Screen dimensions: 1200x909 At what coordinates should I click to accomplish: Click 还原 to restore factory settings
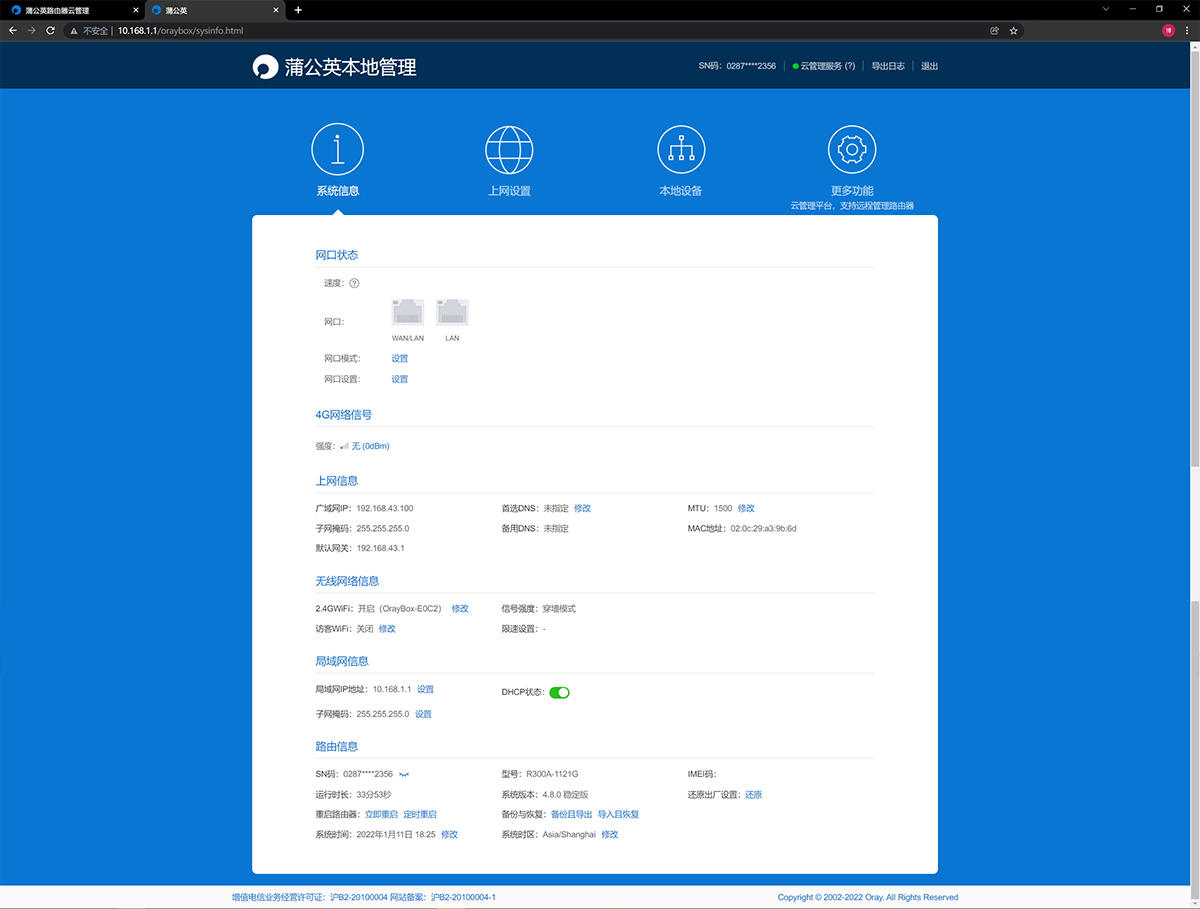pyautogui.click(x=753, y=795)
